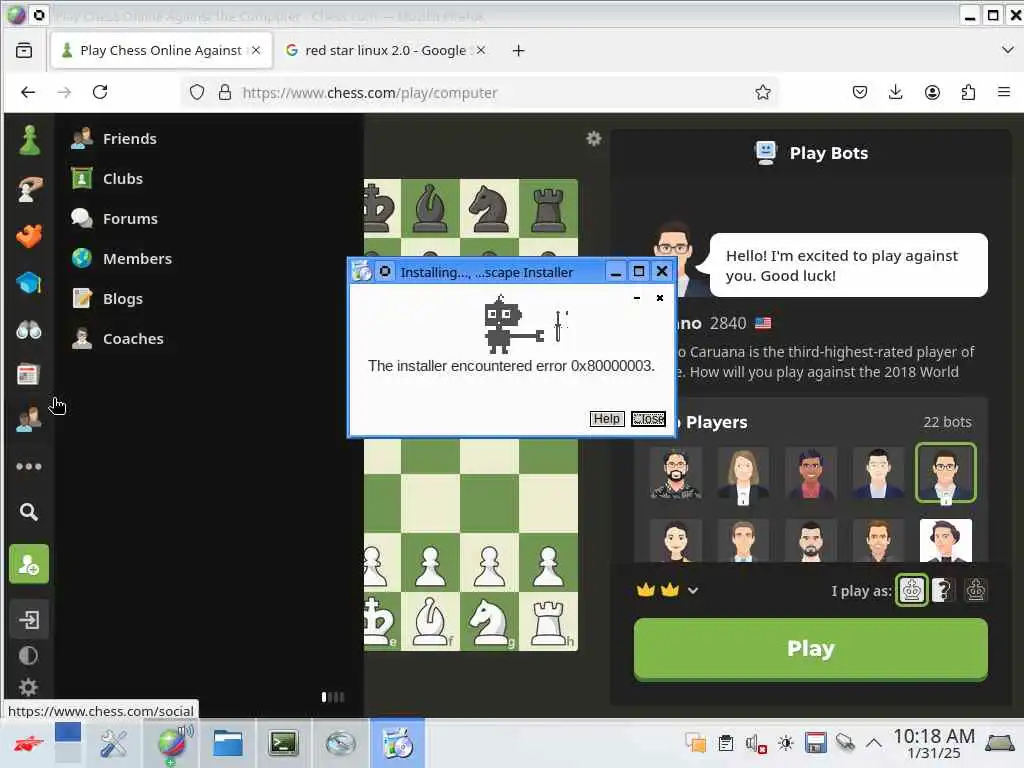Open the sidebar search magnifier
The height and width of the screenshot is (768, 1024).
tap(29, 511)
